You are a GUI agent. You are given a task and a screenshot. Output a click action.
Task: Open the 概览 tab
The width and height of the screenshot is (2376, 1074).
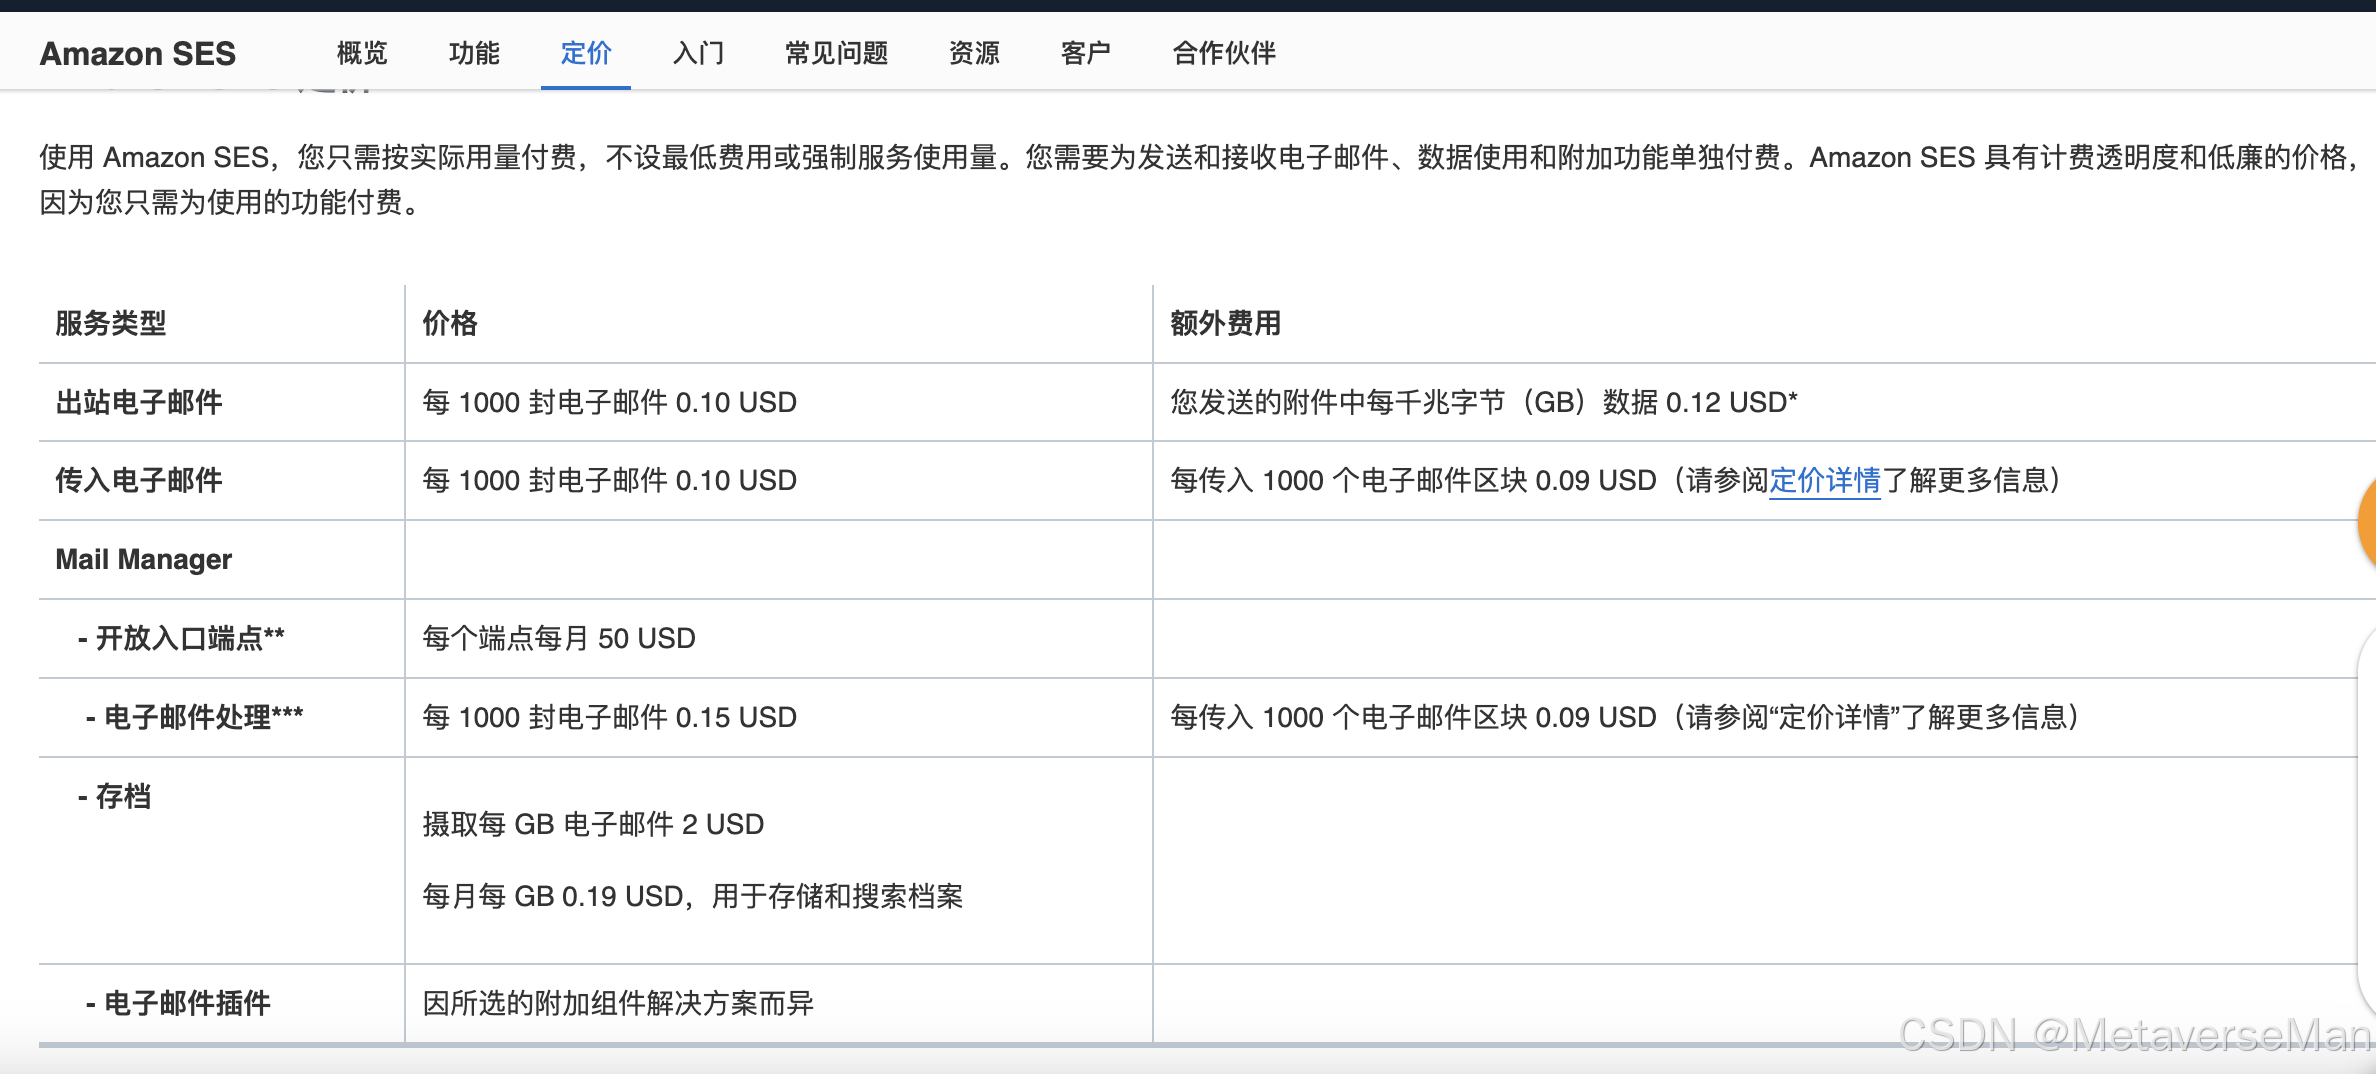[x=362, y=53]
